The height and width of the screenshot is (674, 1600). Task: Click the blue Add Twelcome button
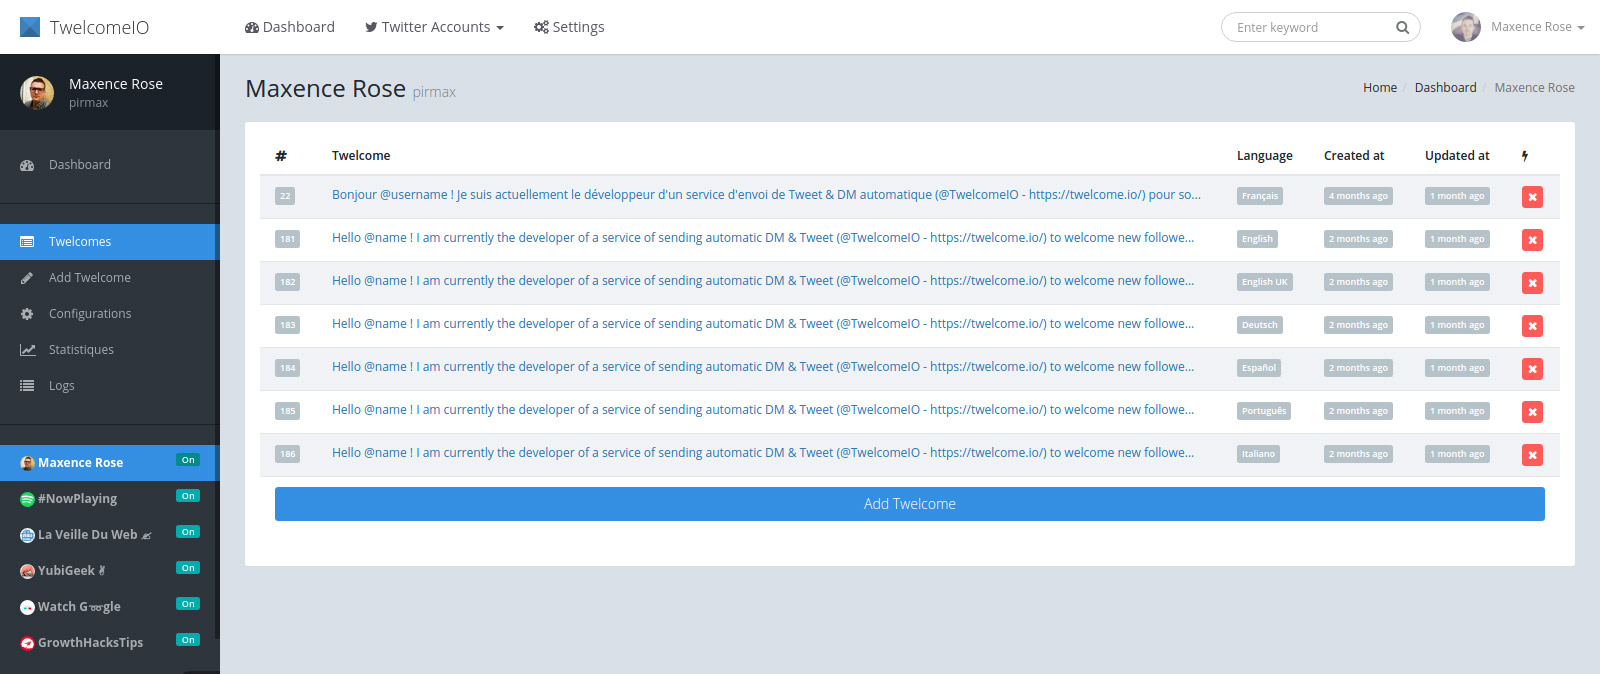[x=910, y=504]
